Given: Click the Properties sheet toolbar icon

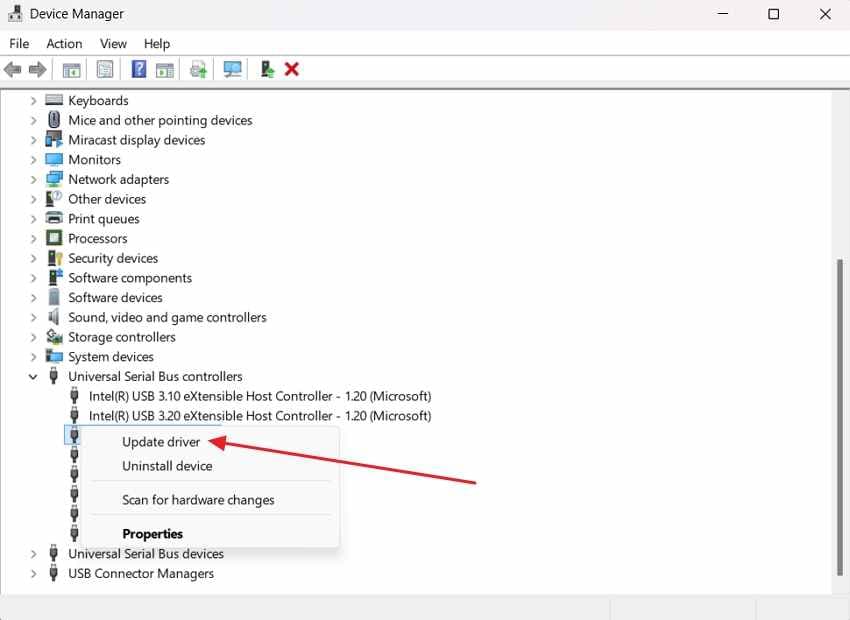Looking at the screenshot, I should pyautogui.click(x=105, y=69).
